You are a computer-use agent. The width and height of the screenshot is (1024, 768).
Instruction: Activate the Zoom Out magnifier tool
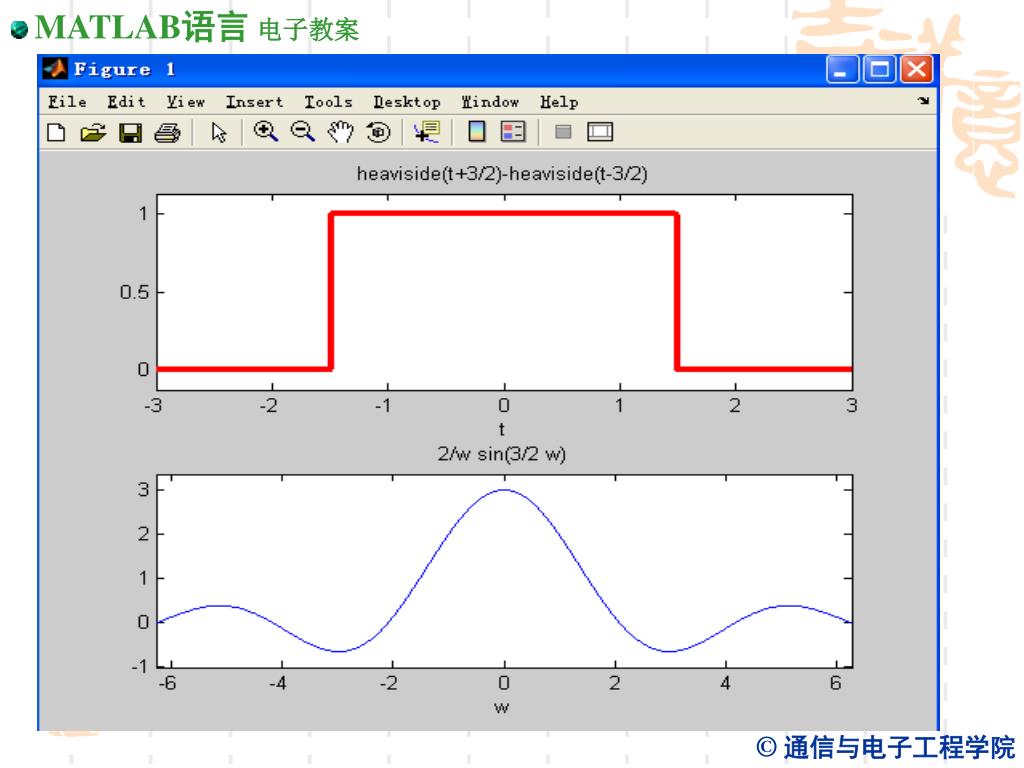pos(302,132)
